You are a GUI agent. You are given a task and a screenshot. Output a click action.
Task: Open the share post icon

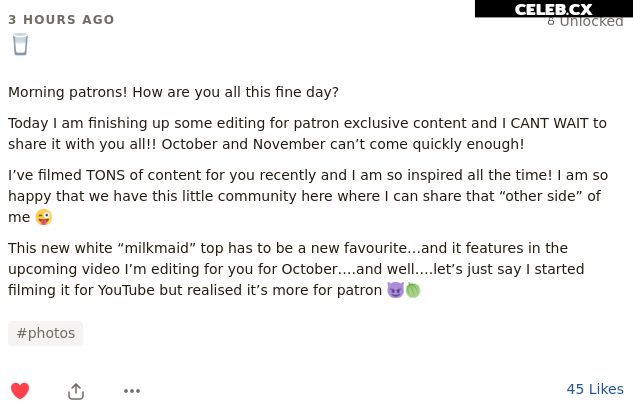(x=76, y=391)
